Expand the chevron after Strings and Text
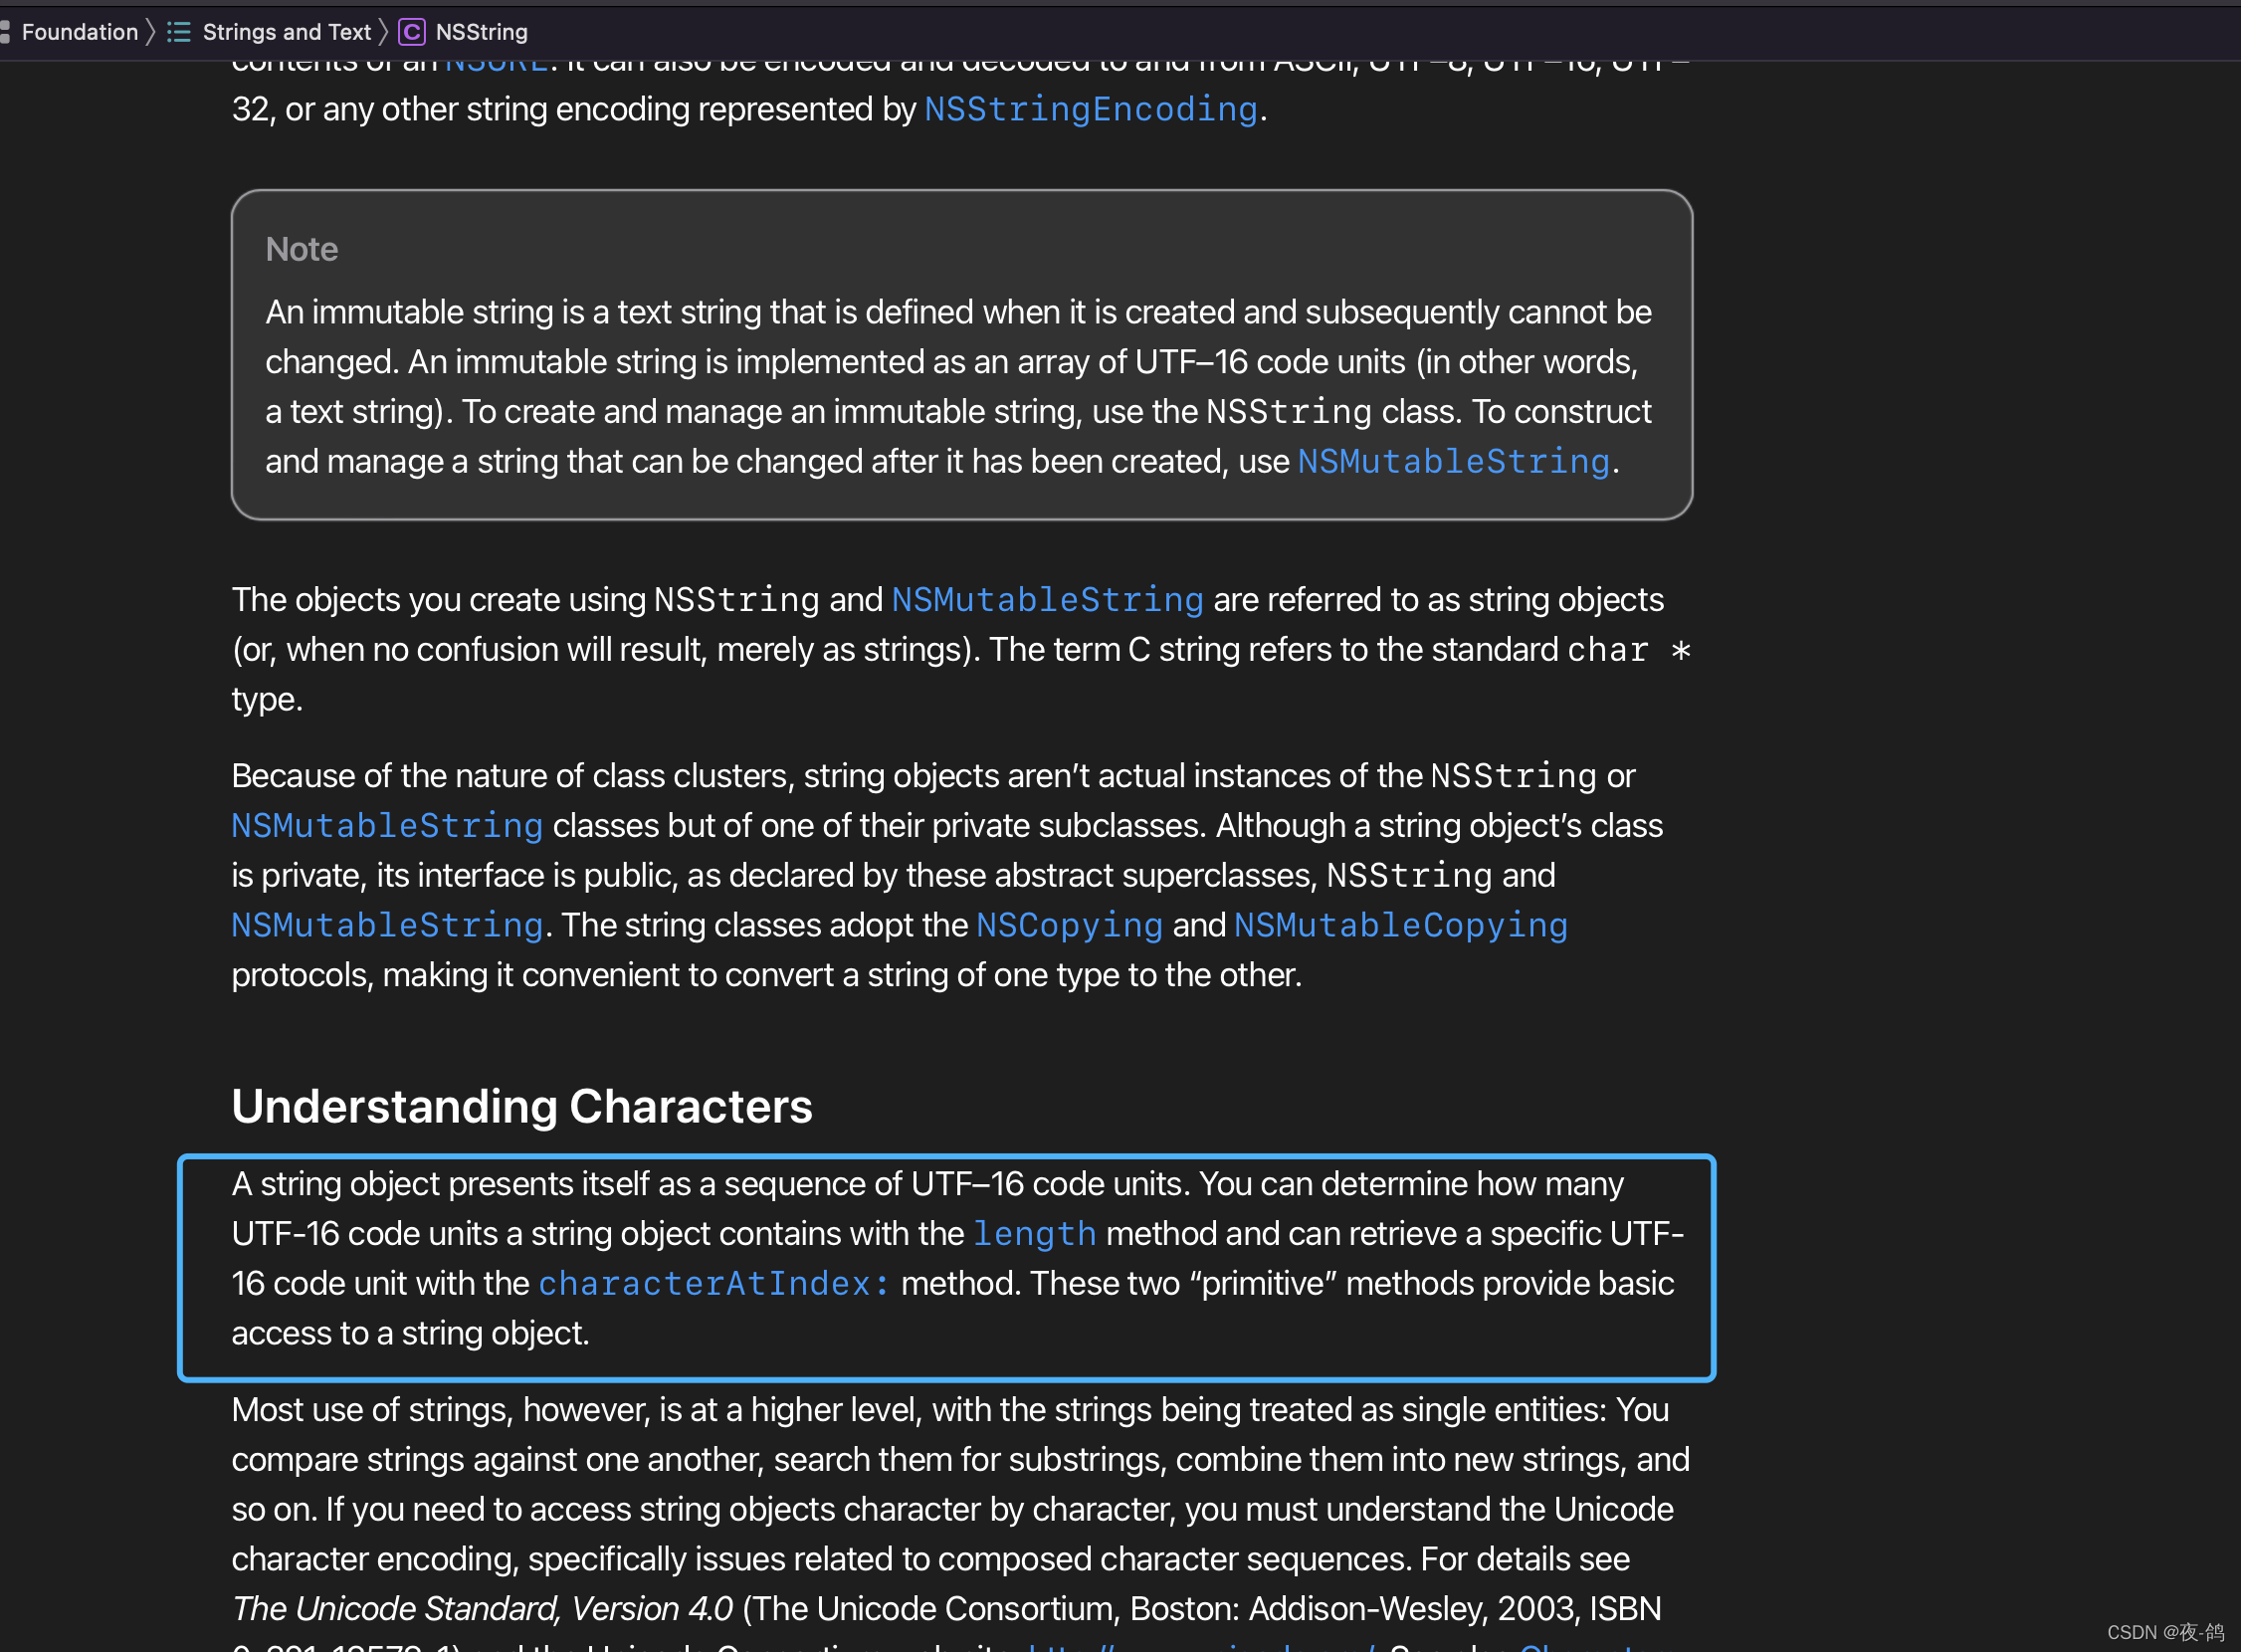Image resolution: width=2241 pixels, height=1652 pixels. coord(383,32)
